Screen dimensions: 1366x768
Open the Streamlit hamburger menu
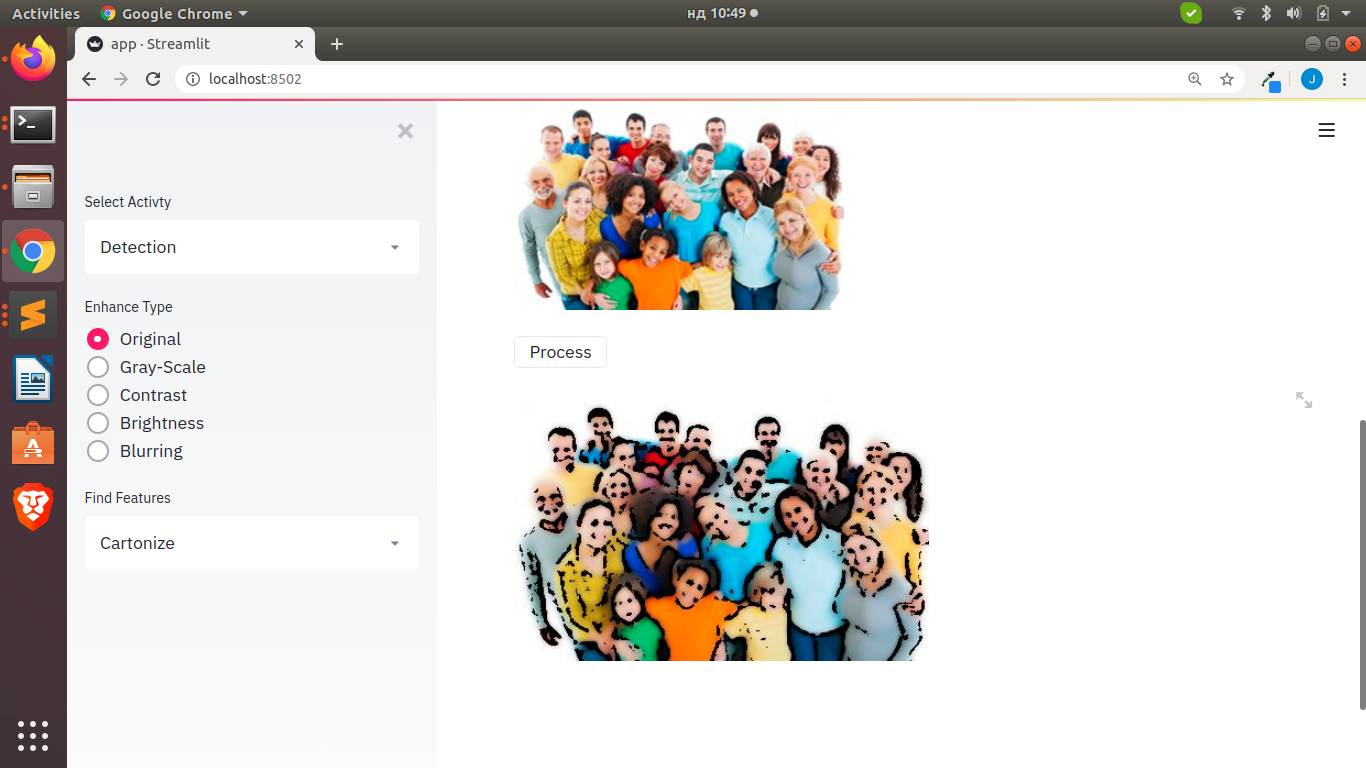pos(1326,130)
